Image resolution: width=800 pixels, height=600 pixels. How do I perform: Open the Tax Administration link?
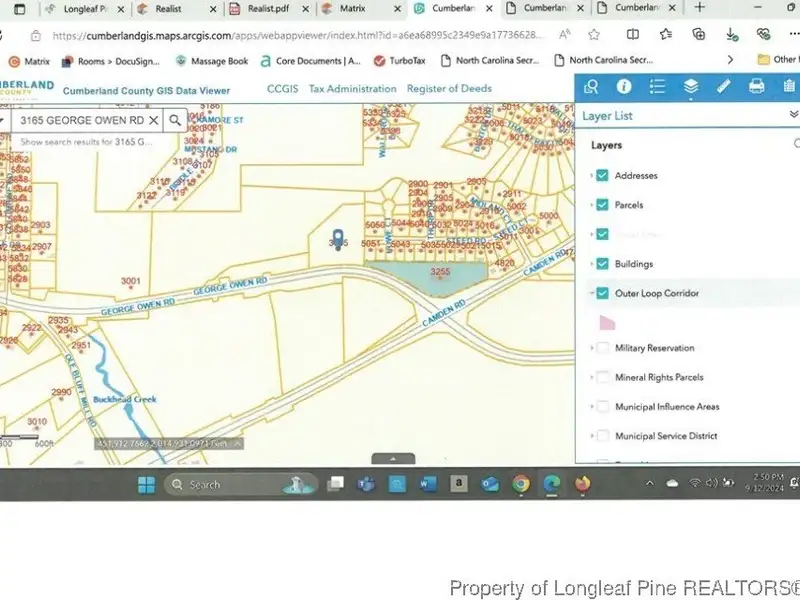tap(352, 89)
